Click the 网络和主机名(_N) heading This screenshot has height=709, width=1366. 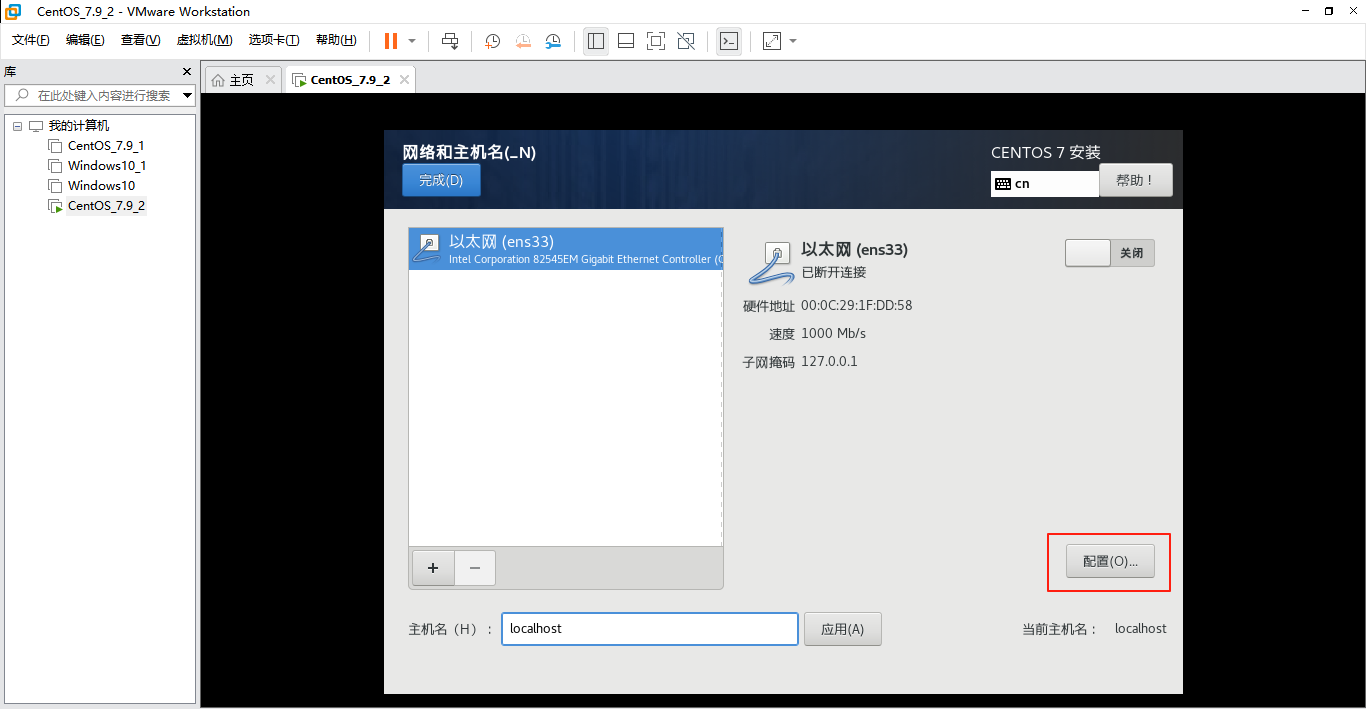click(x=469, y=152)
